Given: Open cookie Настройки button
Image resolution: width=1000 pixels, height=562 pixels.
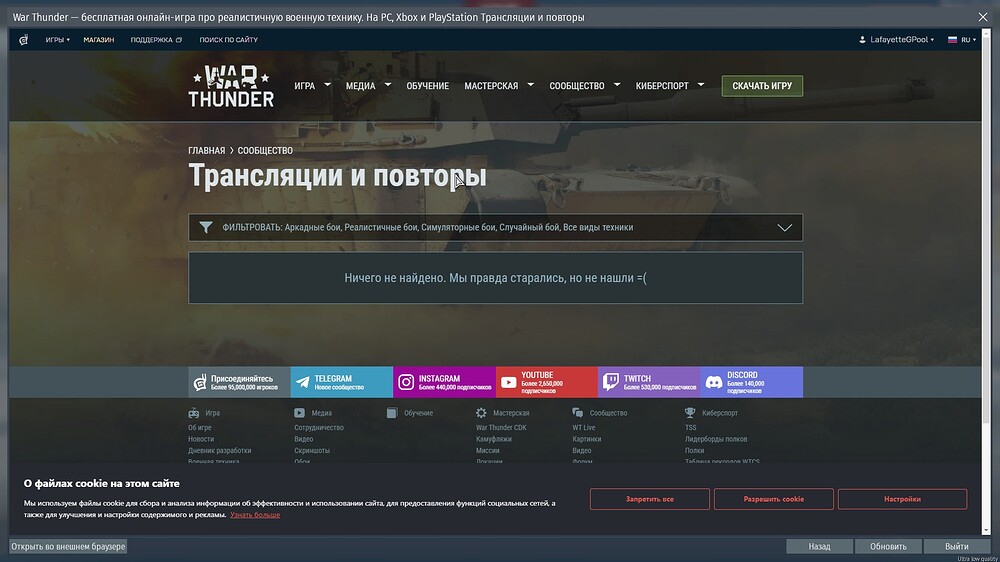Looking at the screenshot, I should coord(902,499).
